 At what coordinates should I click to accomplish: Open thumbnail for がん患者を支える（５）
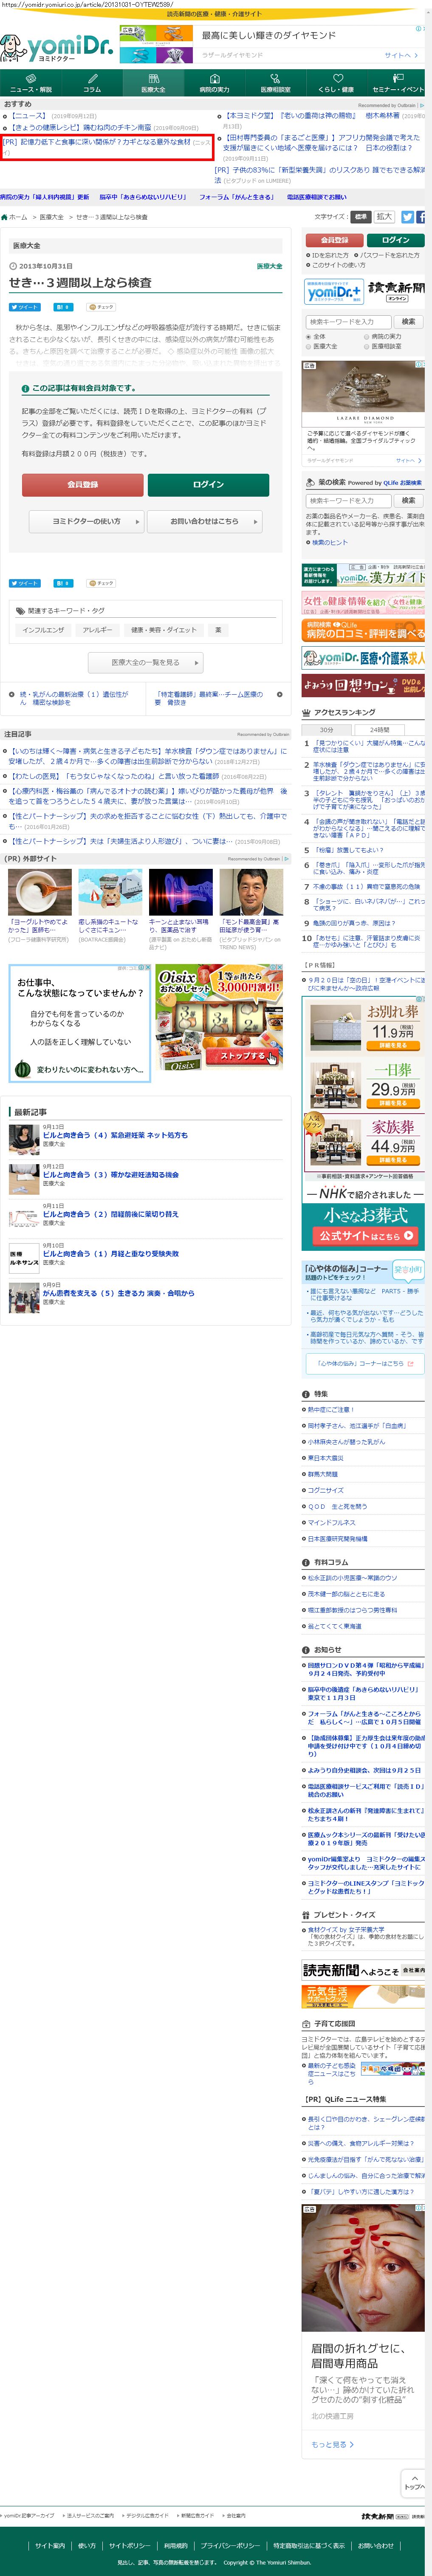pos(24,1298)
